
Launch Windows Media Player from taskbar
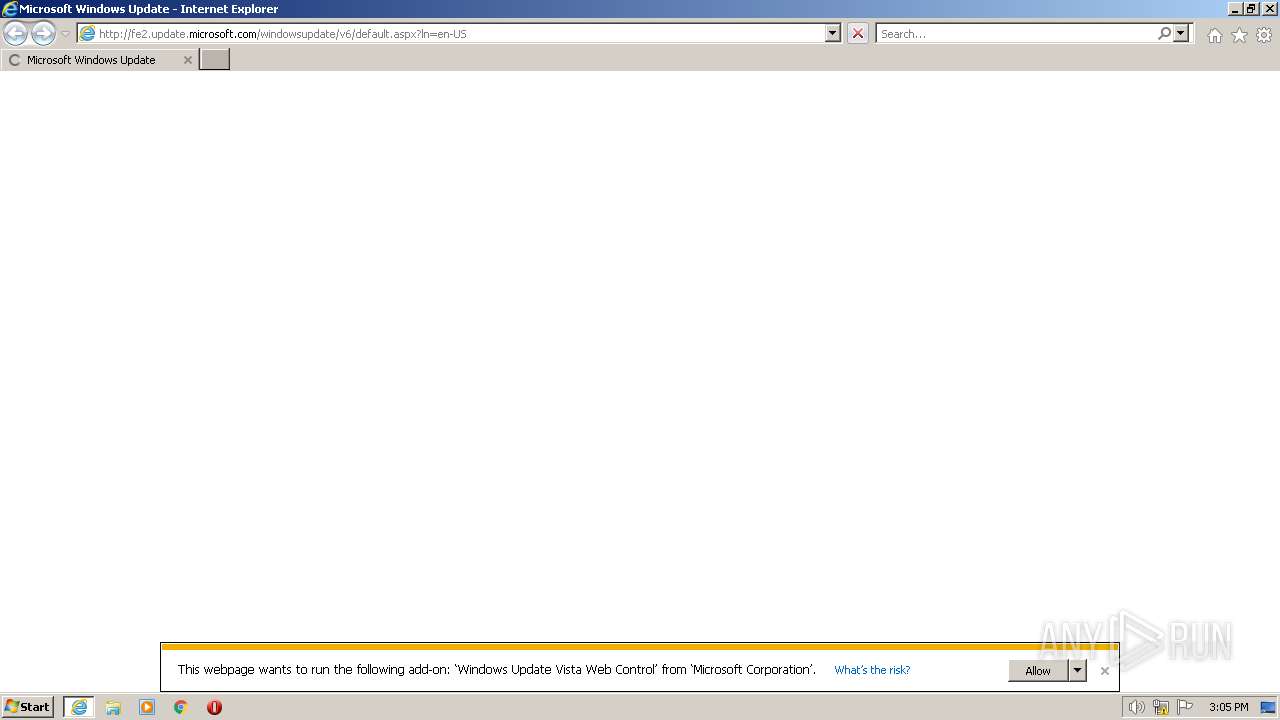[x=147, y=707]
